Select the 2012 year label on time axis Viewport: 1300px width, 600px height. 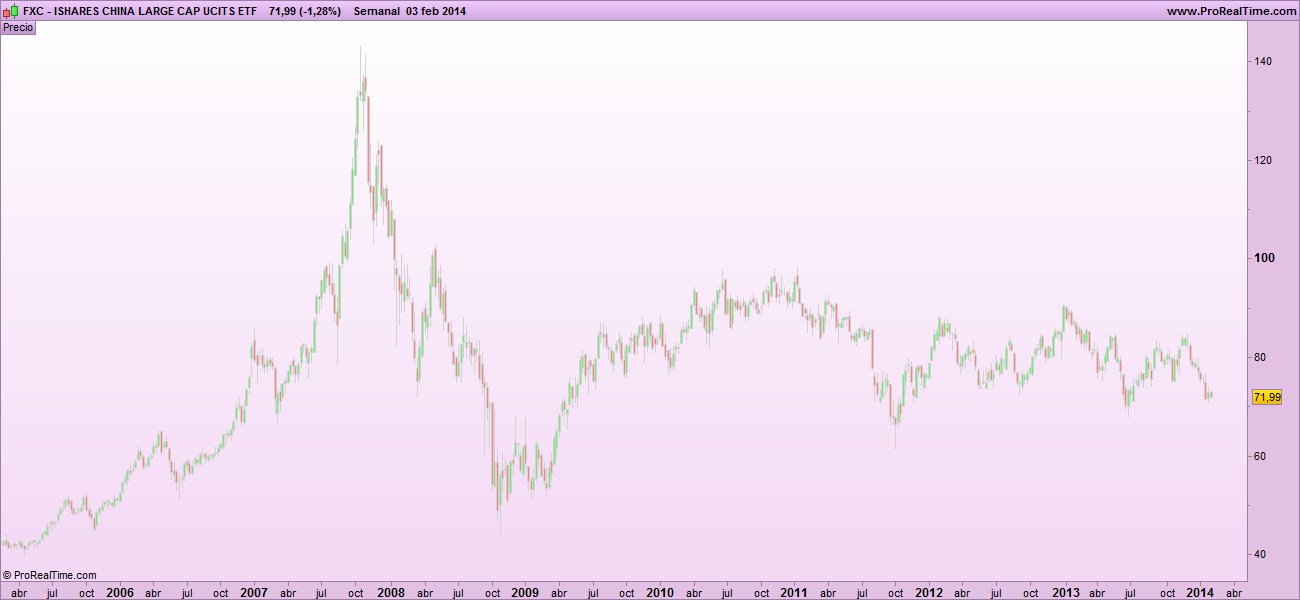tap(929, 592)
